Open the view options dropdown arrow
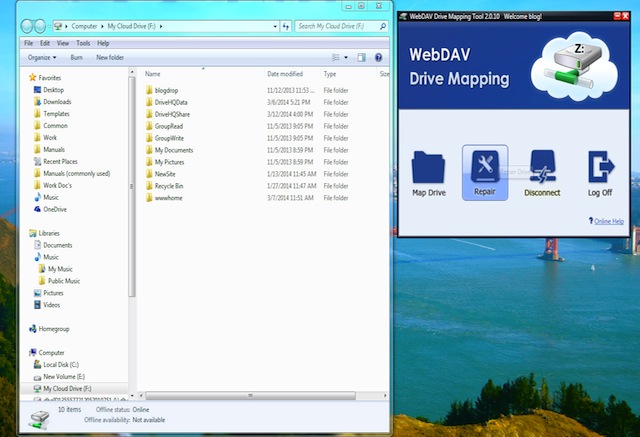640x437 pixels. (x=346, y=58)
